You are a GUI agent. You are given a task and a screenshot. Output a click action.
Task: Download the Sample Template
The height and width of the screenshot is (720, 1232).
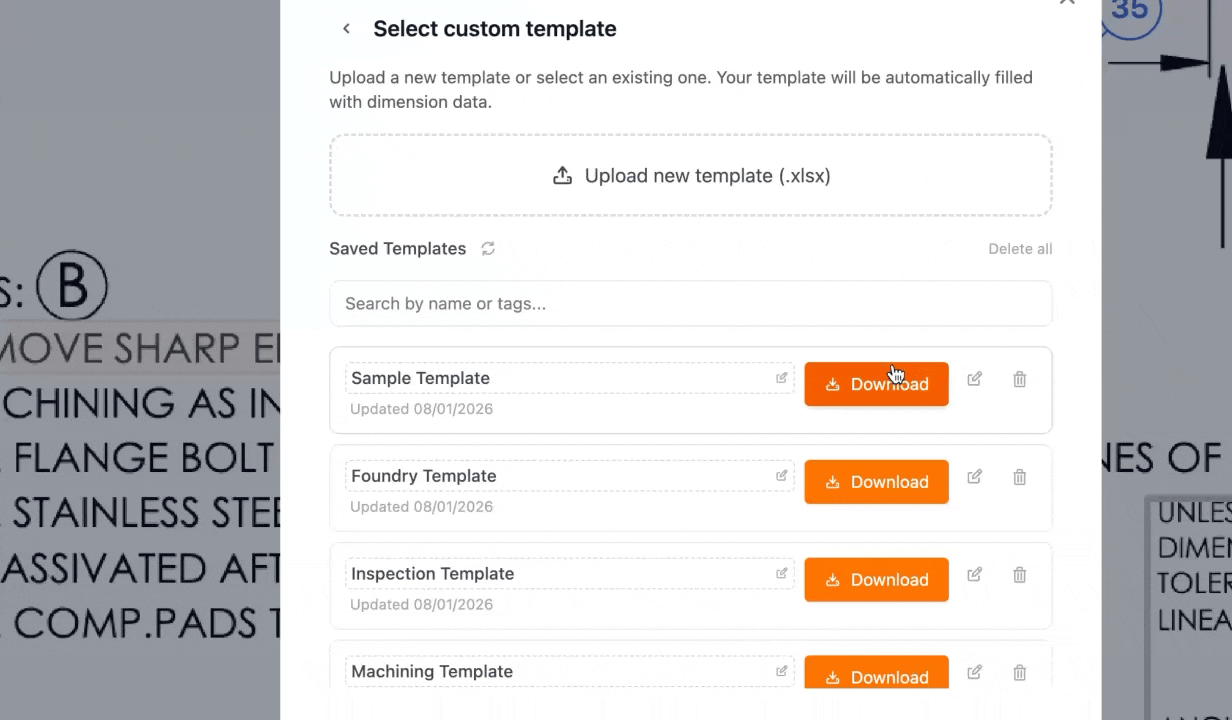coord(876,384)
